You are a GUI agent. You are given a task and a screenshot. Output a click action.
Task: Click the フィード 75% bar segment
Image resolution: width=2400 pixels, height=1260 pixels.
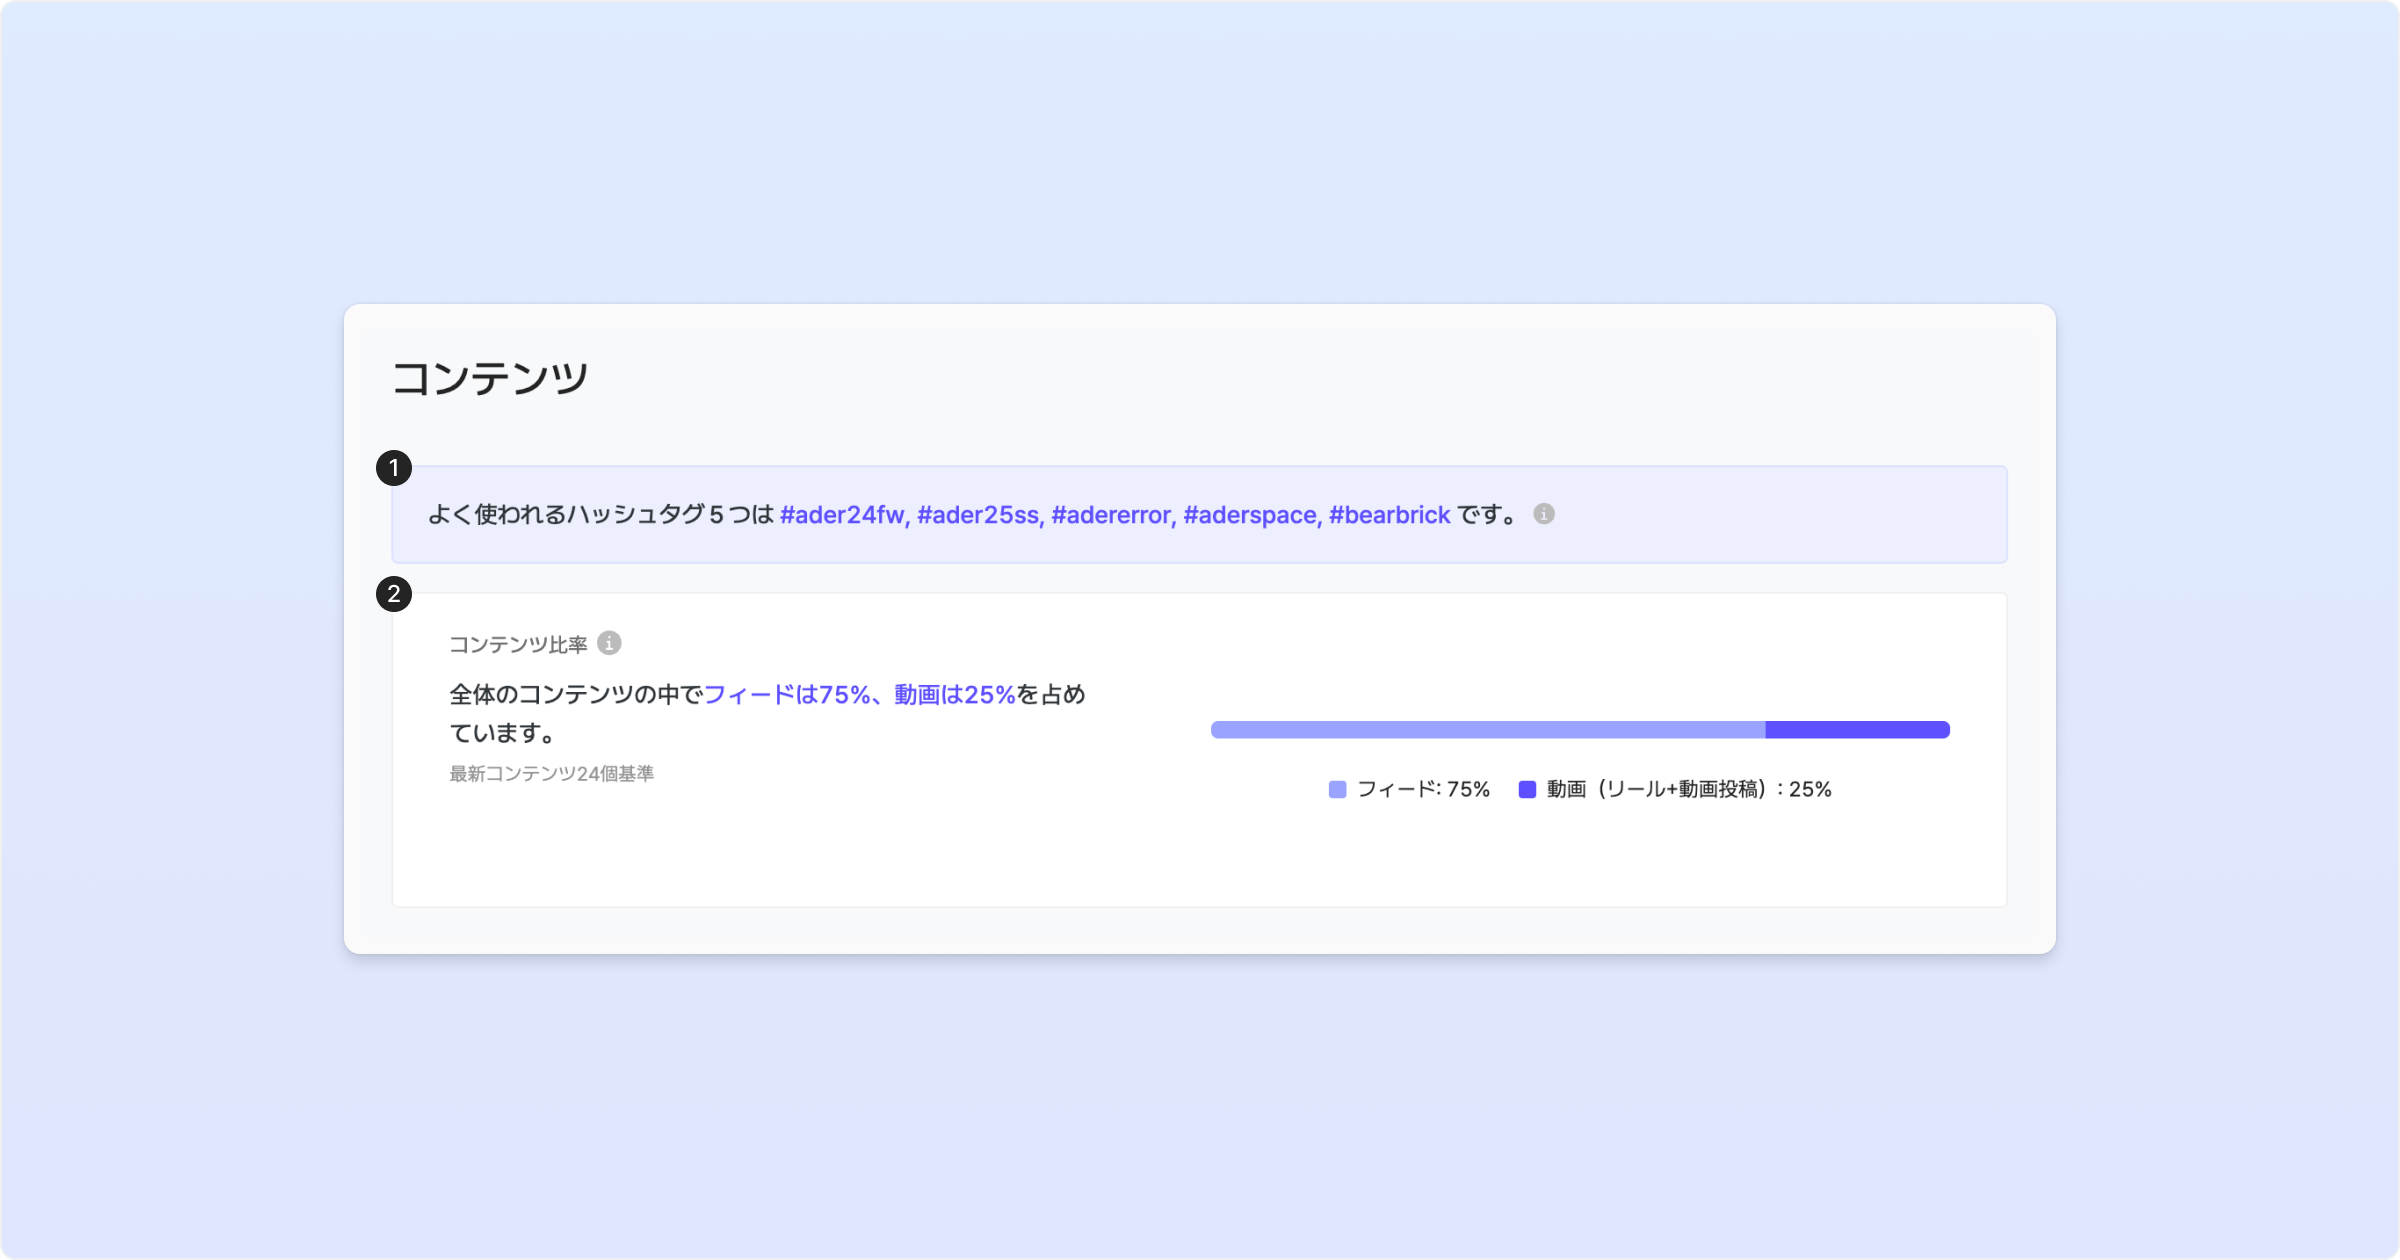tap(1487, 730)
